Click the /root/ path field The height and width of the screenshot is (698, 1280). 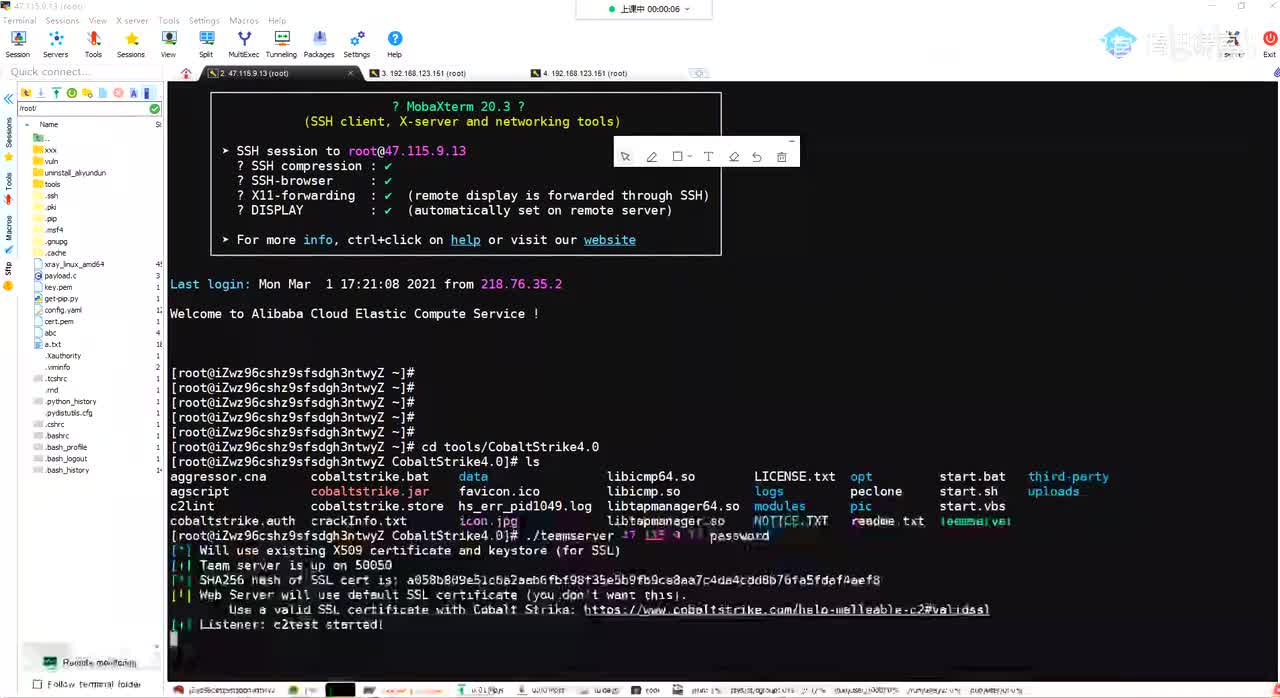(82, 108)
